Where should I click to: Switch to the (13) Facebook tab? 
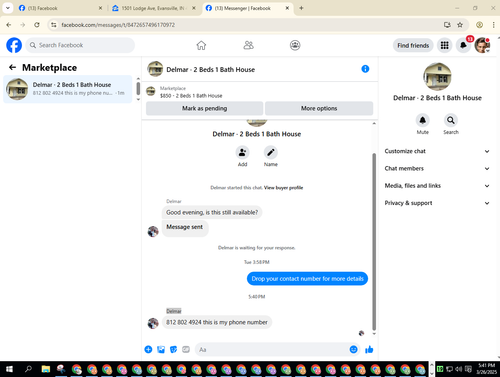(60, 8)
